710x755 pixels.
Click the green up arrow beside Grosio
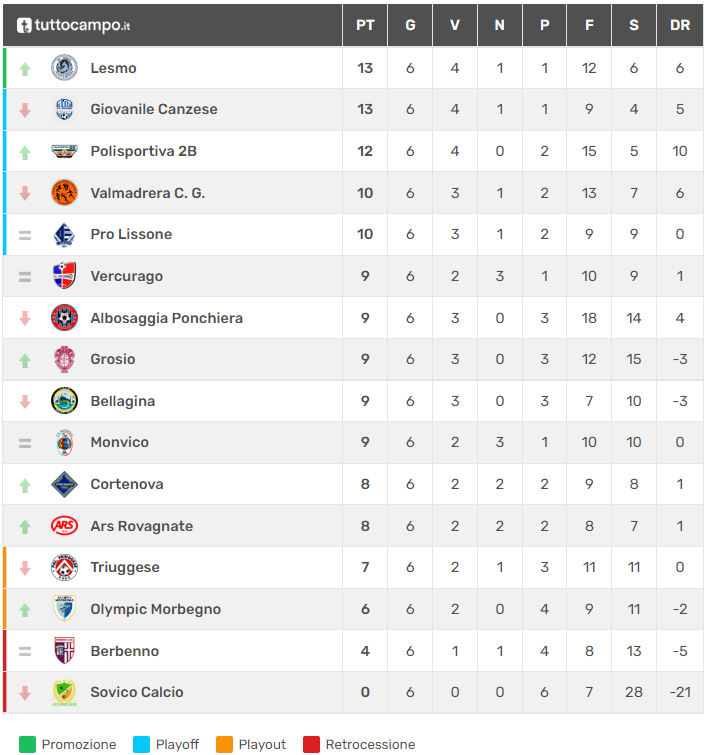(25, 360)
